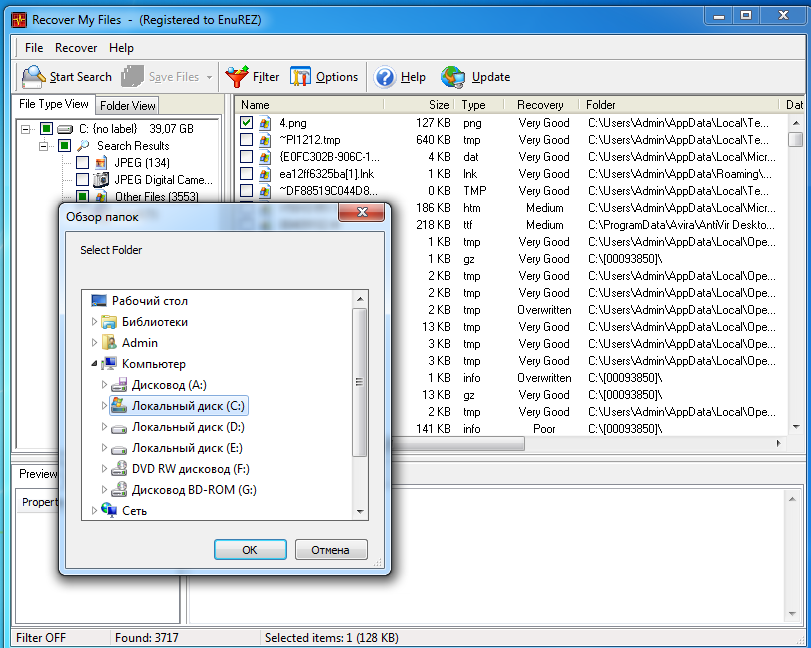This screenshot has height=648, width=811.
Task: Open the Options tools icon
Action: (300, 77)
